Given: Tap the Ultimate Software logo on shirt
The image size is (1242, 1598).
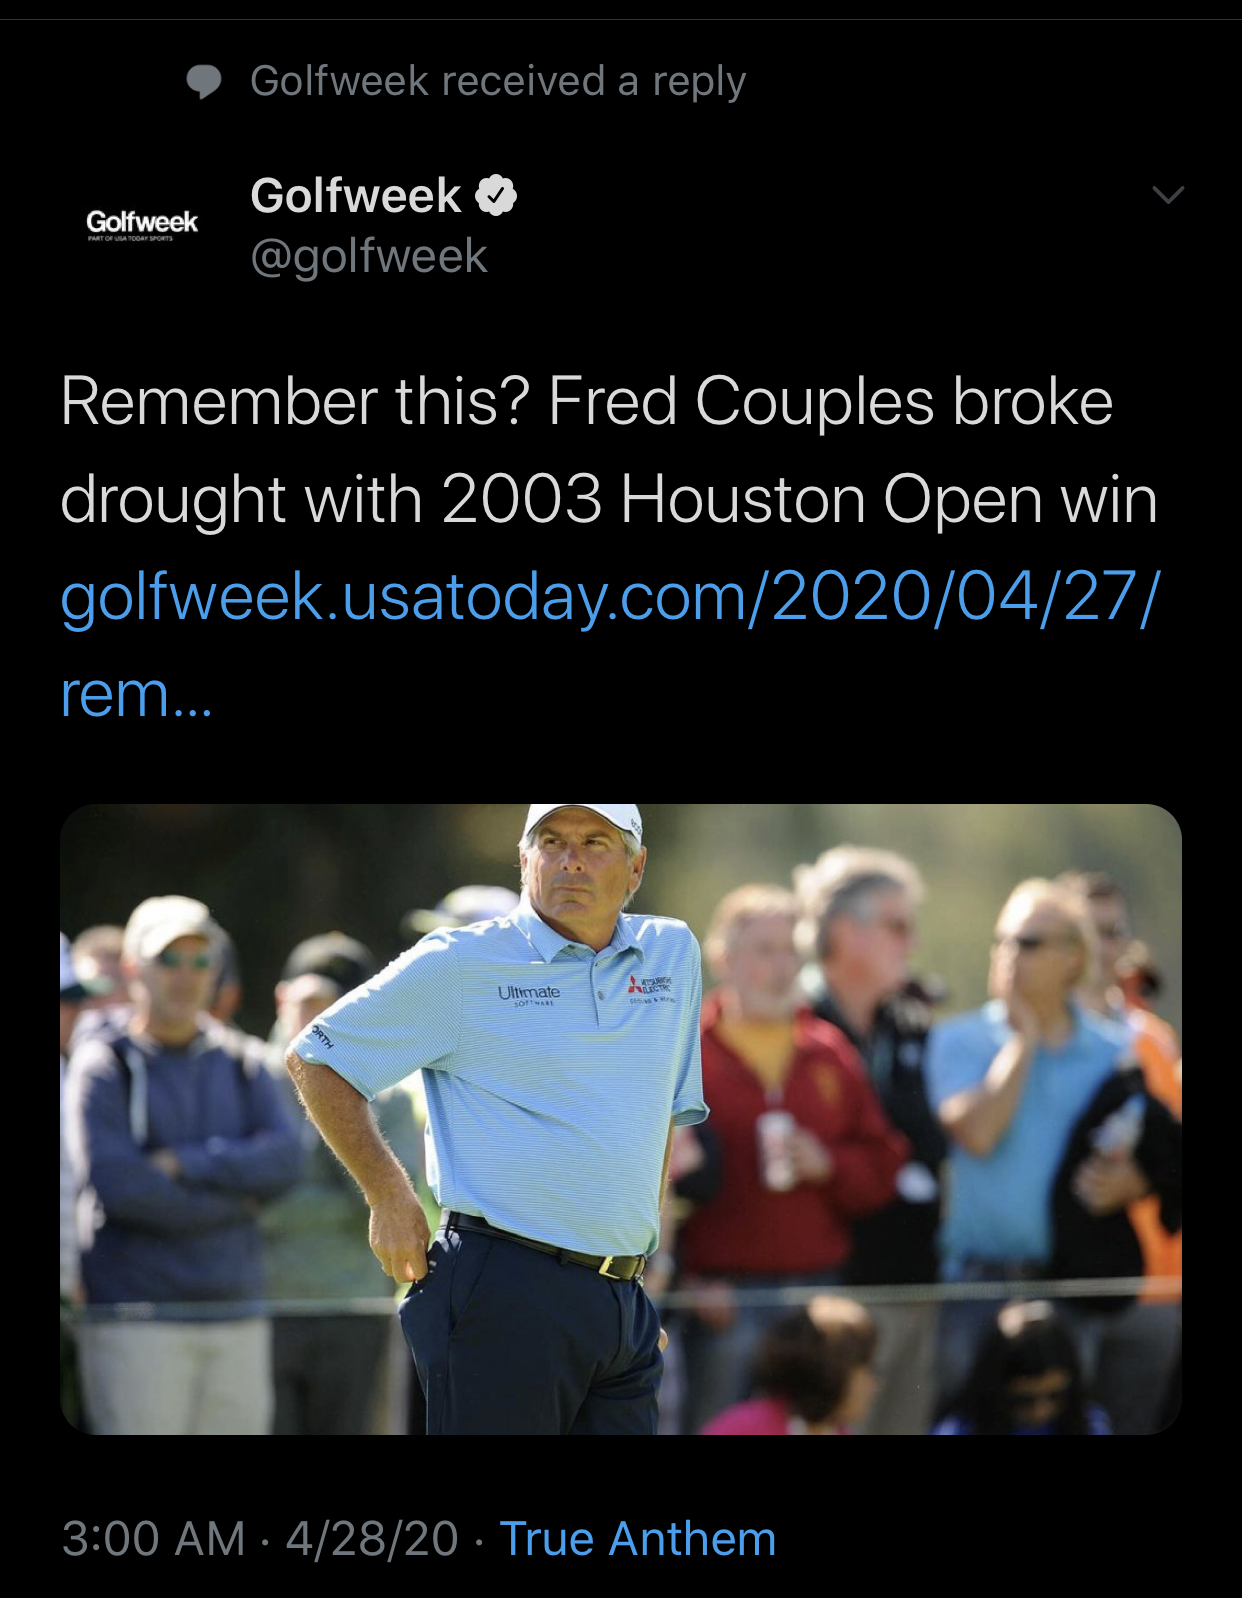Looking at the screenshot, I should tap(529, 994).
